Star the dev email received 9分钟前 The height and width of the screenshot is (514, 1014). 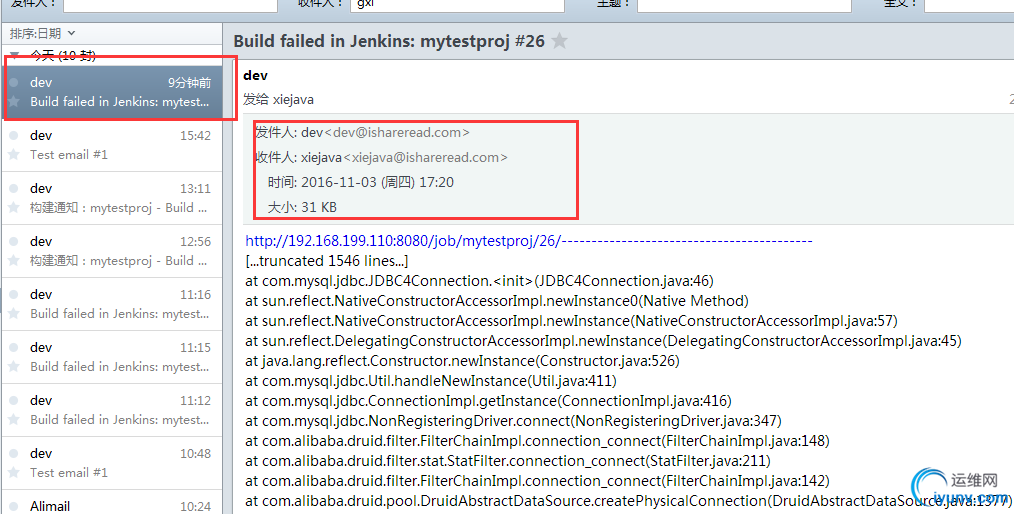click(x=14, y=102)
